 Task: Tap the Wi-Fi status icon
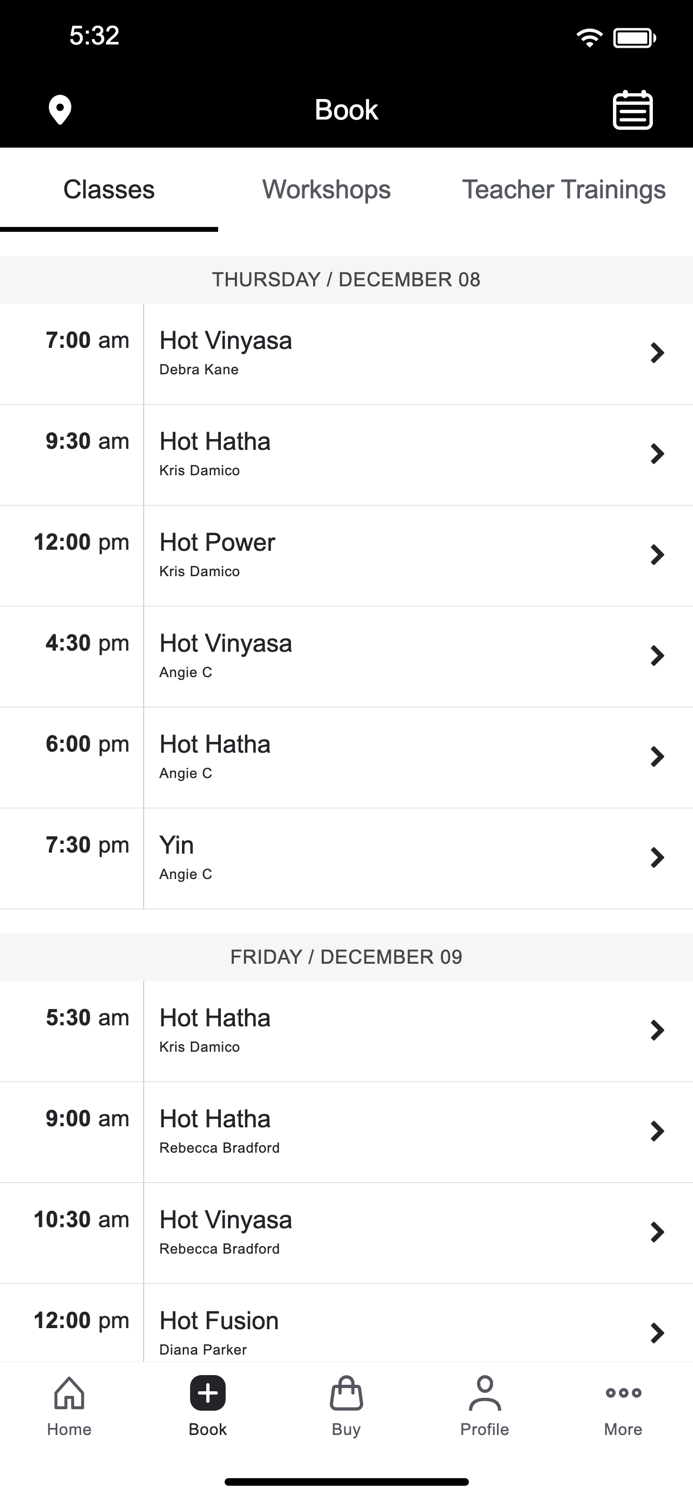588,36
